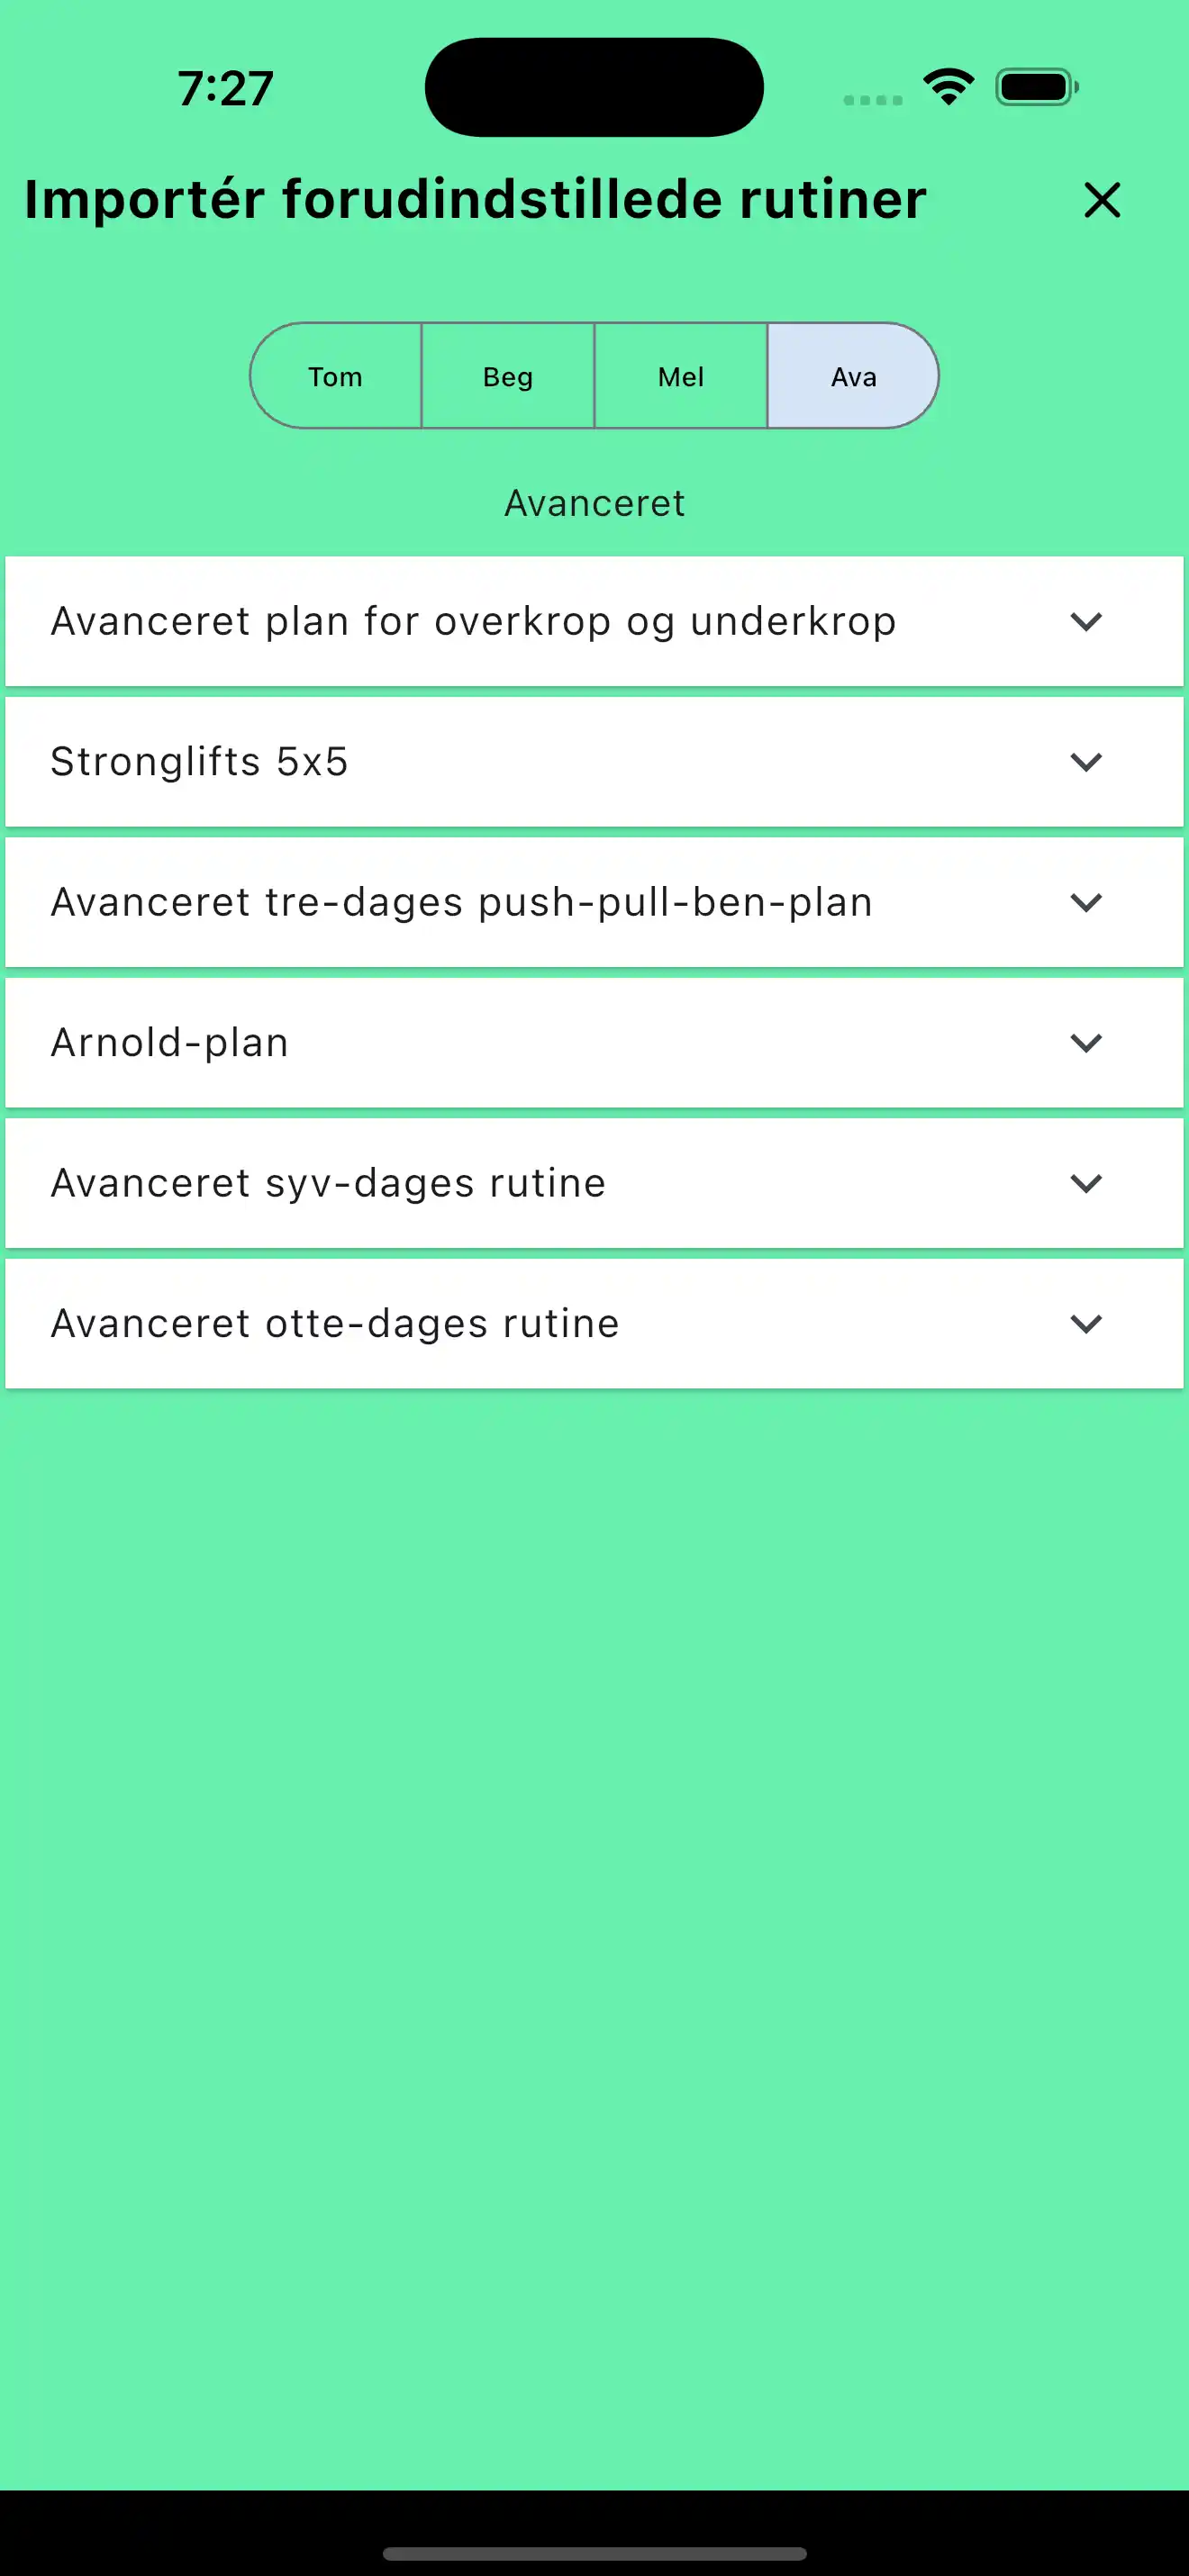Select the Ava segment
1189x2576 pixels.
pyautogui.click(x=853, y=376)
